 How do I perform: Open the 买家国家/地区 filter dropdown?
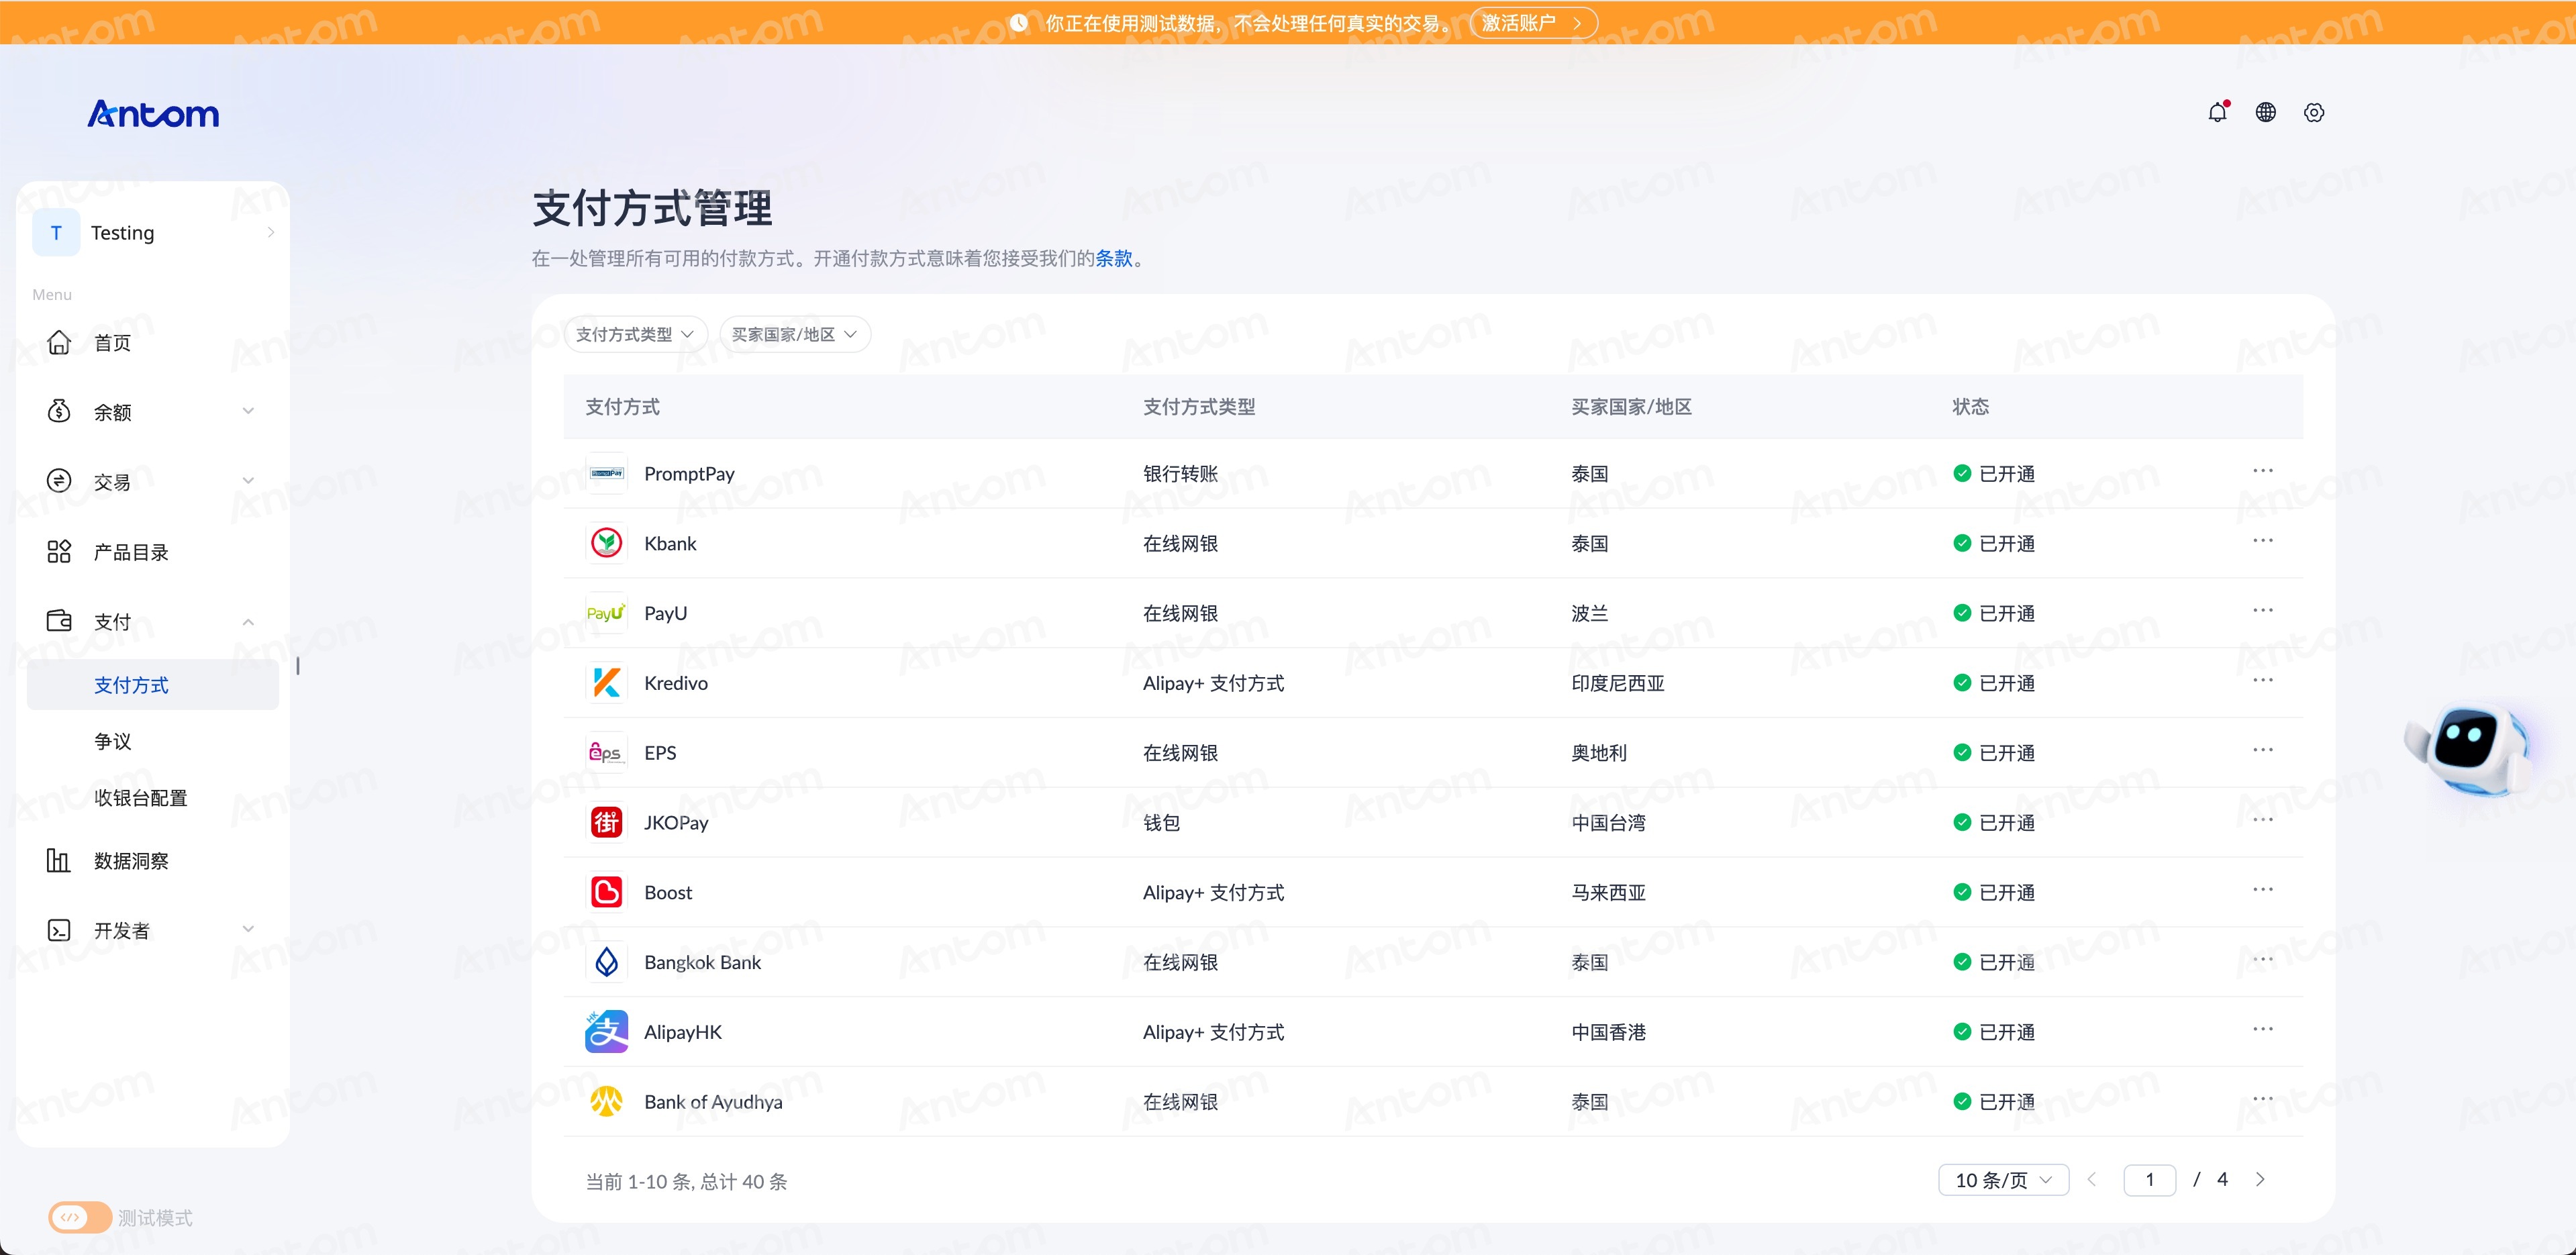[x=794, y=334]
